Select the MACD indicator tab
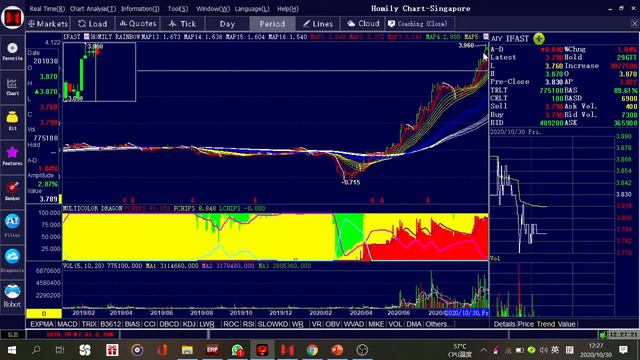Image resolution: width=640 pixels, height=360 pixels. coord(67,324)
